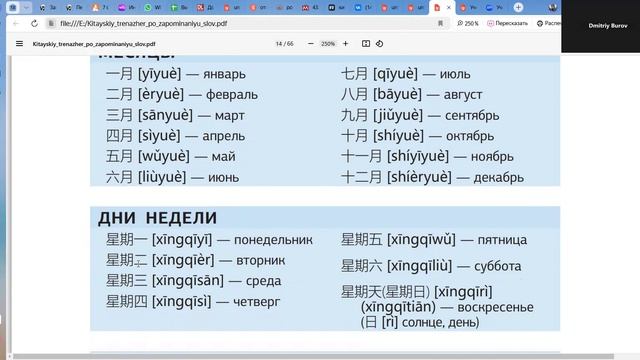Click the fit-to-page icon in PDF toolbar
The height and width of the screenshot is (360, 640).
[x=366, y=44]
